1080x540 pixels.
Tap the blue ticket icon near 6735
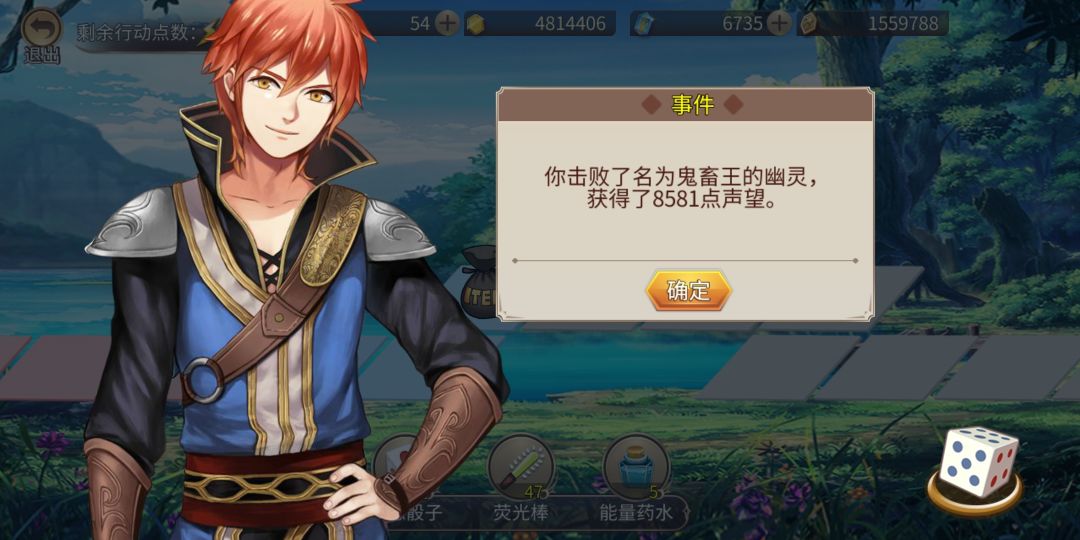[x=643, y=25]
